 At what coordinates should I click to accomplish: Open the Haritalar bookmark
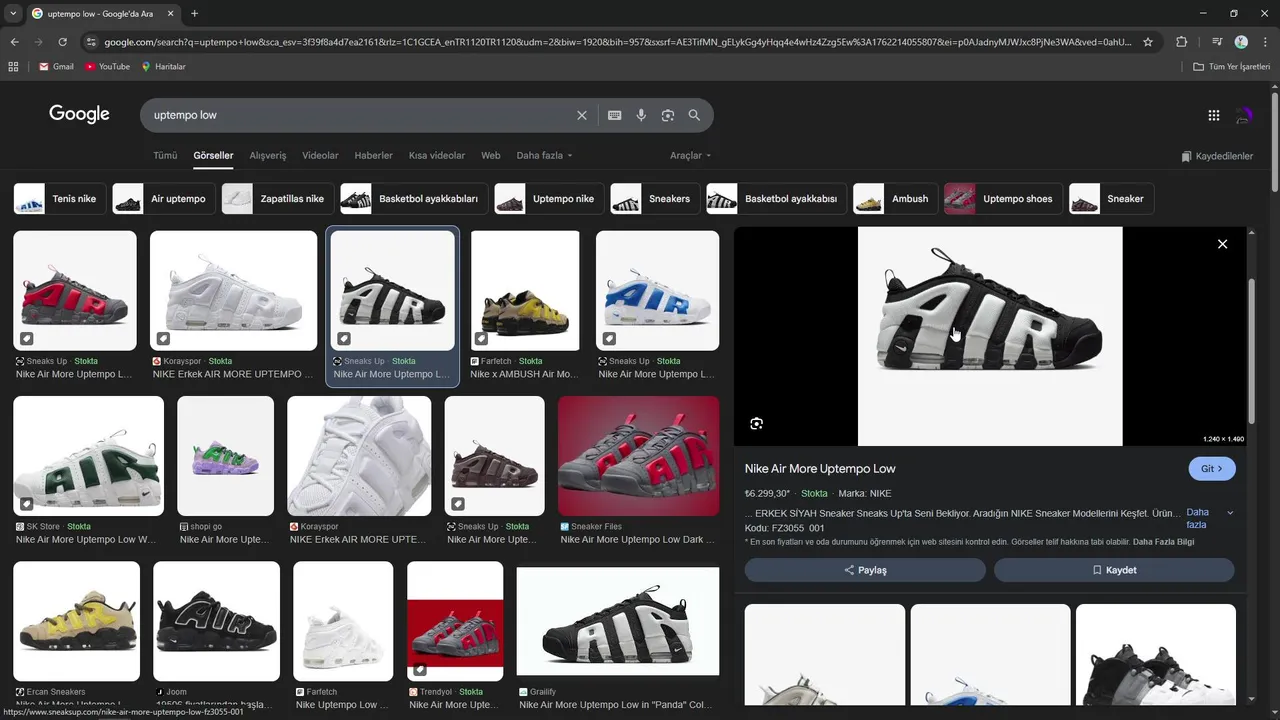[163, 66]
